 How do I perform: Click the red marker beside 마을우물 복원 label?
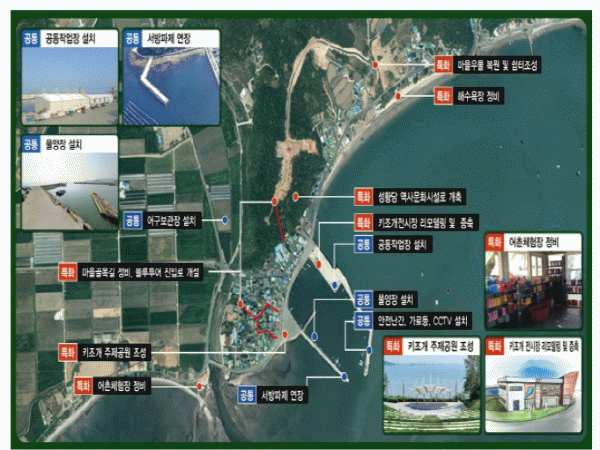[376, 65]
